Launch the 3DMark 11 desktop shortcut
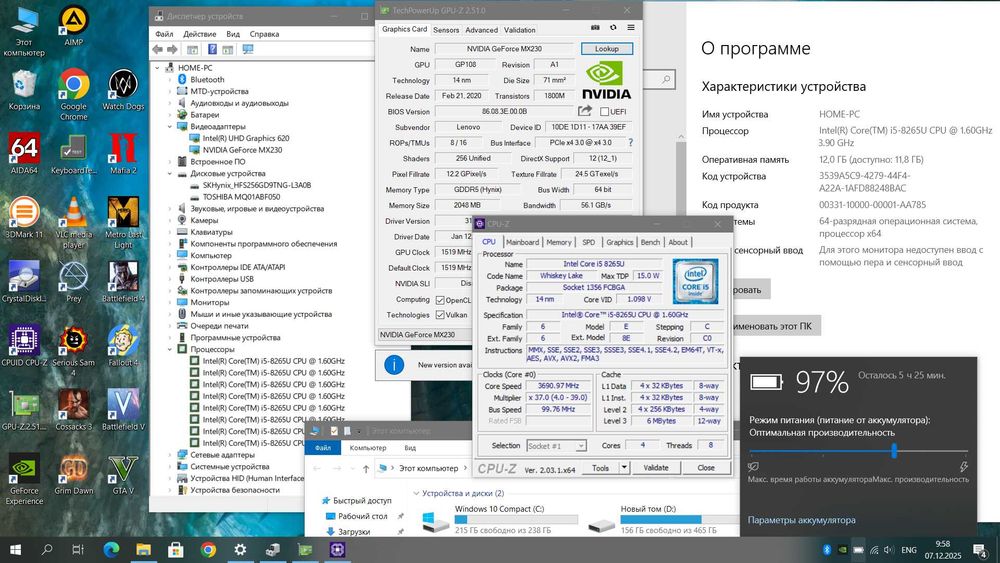 tap(24, 217)
